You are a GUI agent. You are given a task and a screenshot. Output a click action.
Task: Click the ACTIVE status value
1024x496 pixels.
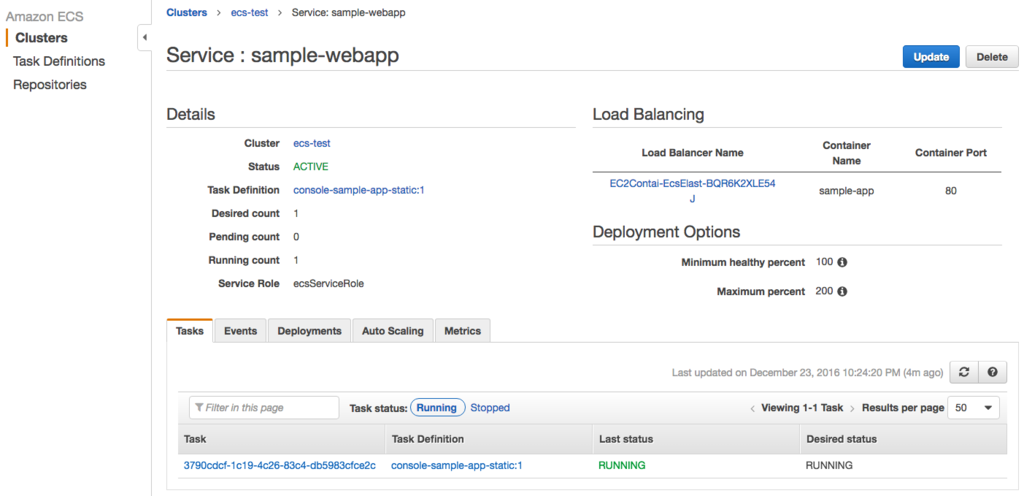311,167
